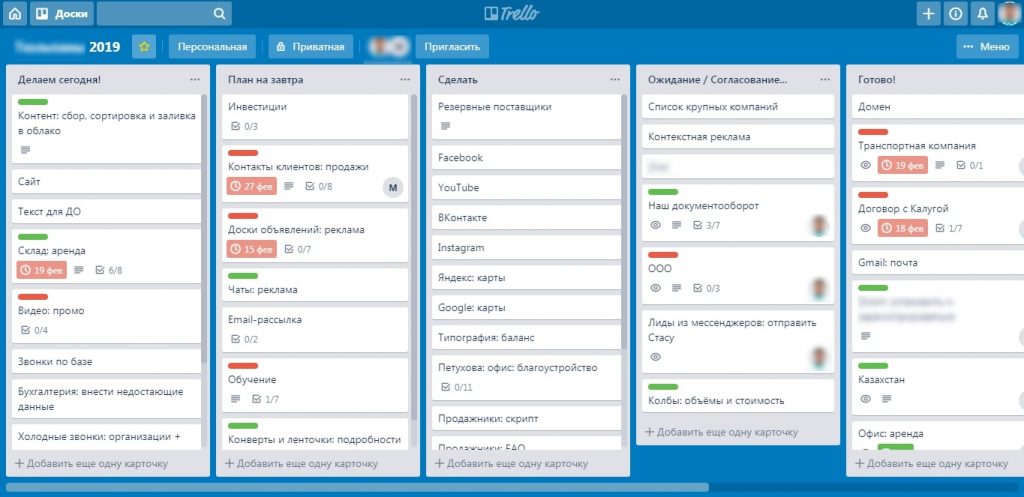This screenshot has width=1024, height=497.
Task: Click the 0/4 checklist badge on Видео: промо
Action: (x=35, y=330)
